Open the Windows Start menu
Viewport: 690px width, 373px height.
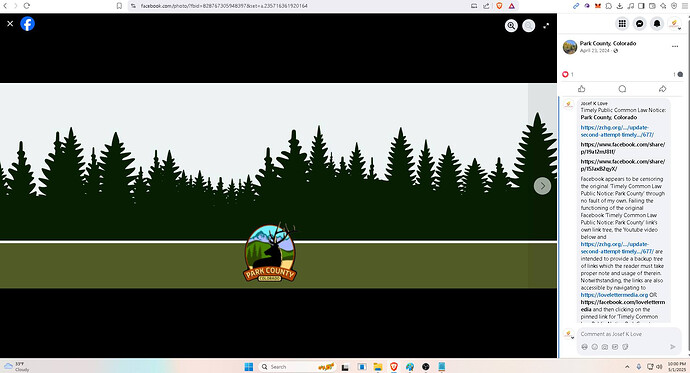(249, 366)
